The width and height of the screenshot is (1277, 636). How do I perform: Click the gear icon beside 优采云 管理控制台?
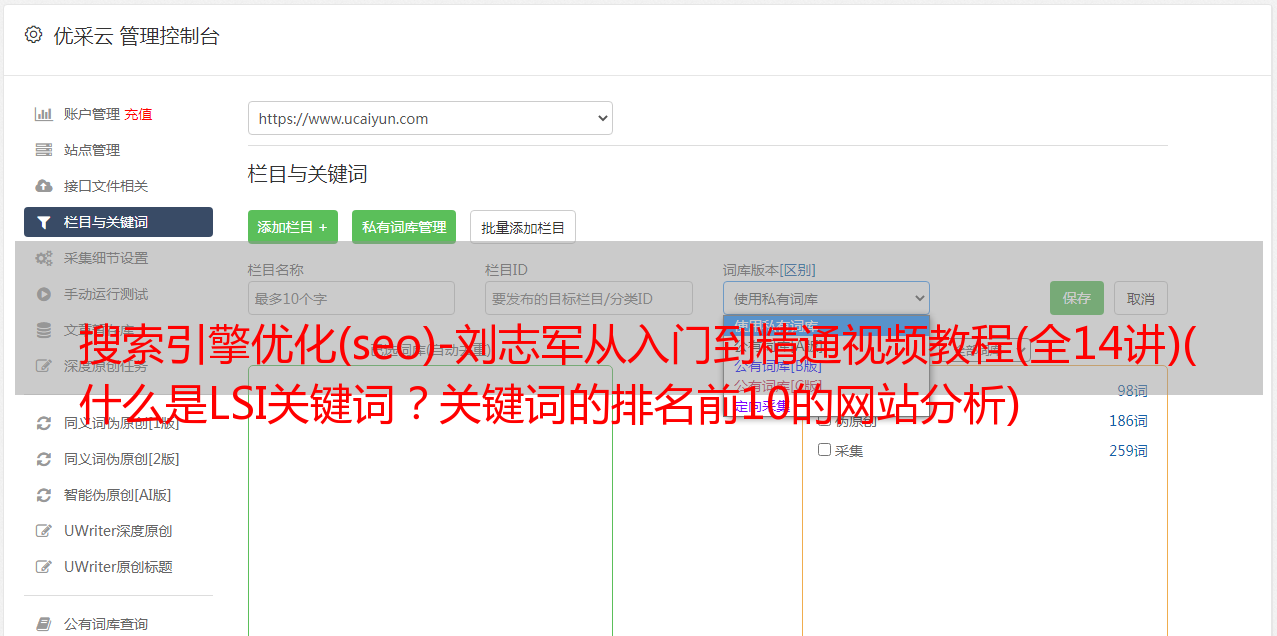34,35
